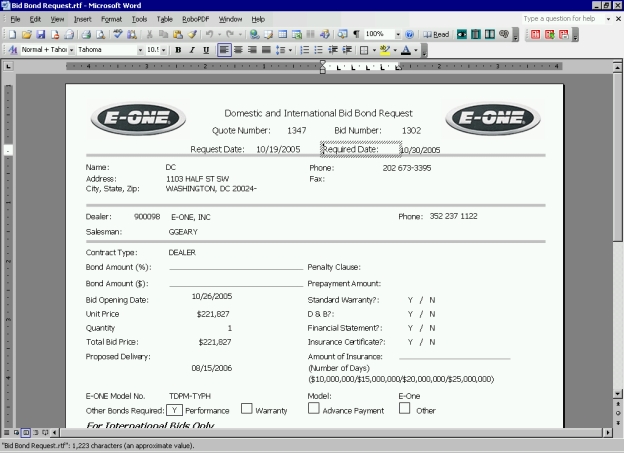624x453 pixels.
Task: Toggle the Show/Hide paragraph marks icon
Action: [x=356, y=35]
